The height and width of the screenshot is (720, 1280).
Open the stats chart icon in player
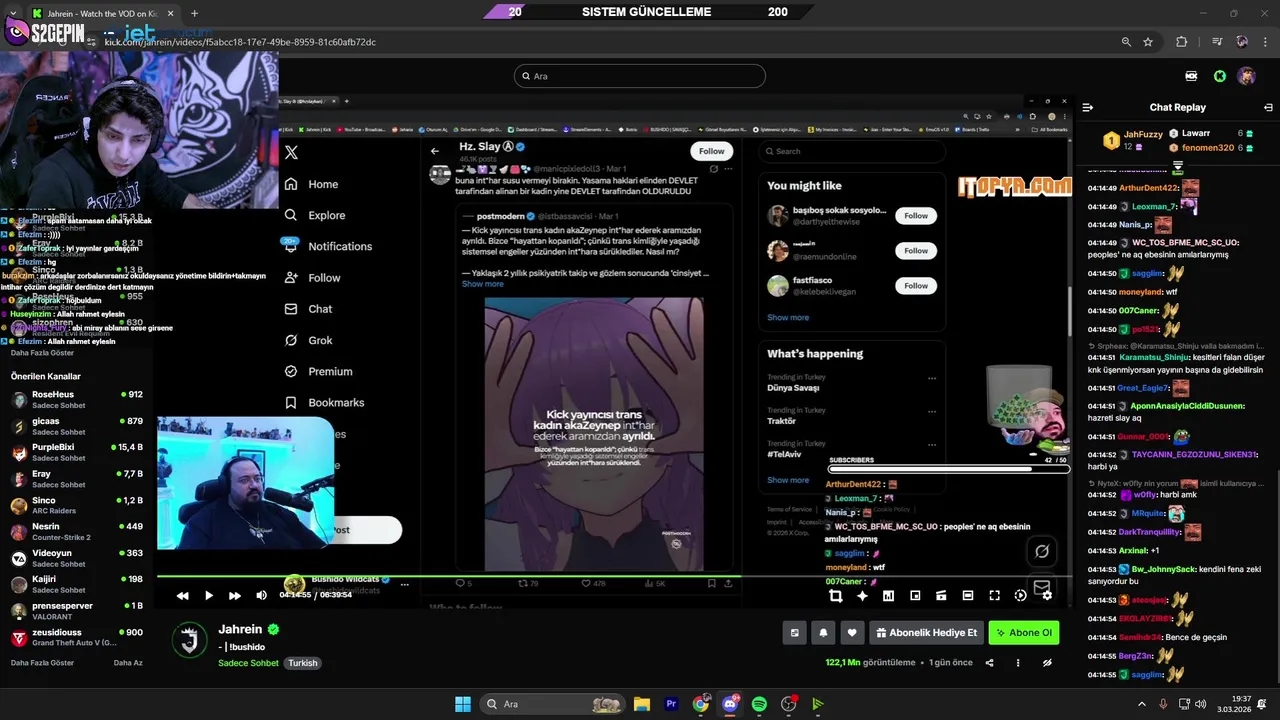(x=888, y=596)
